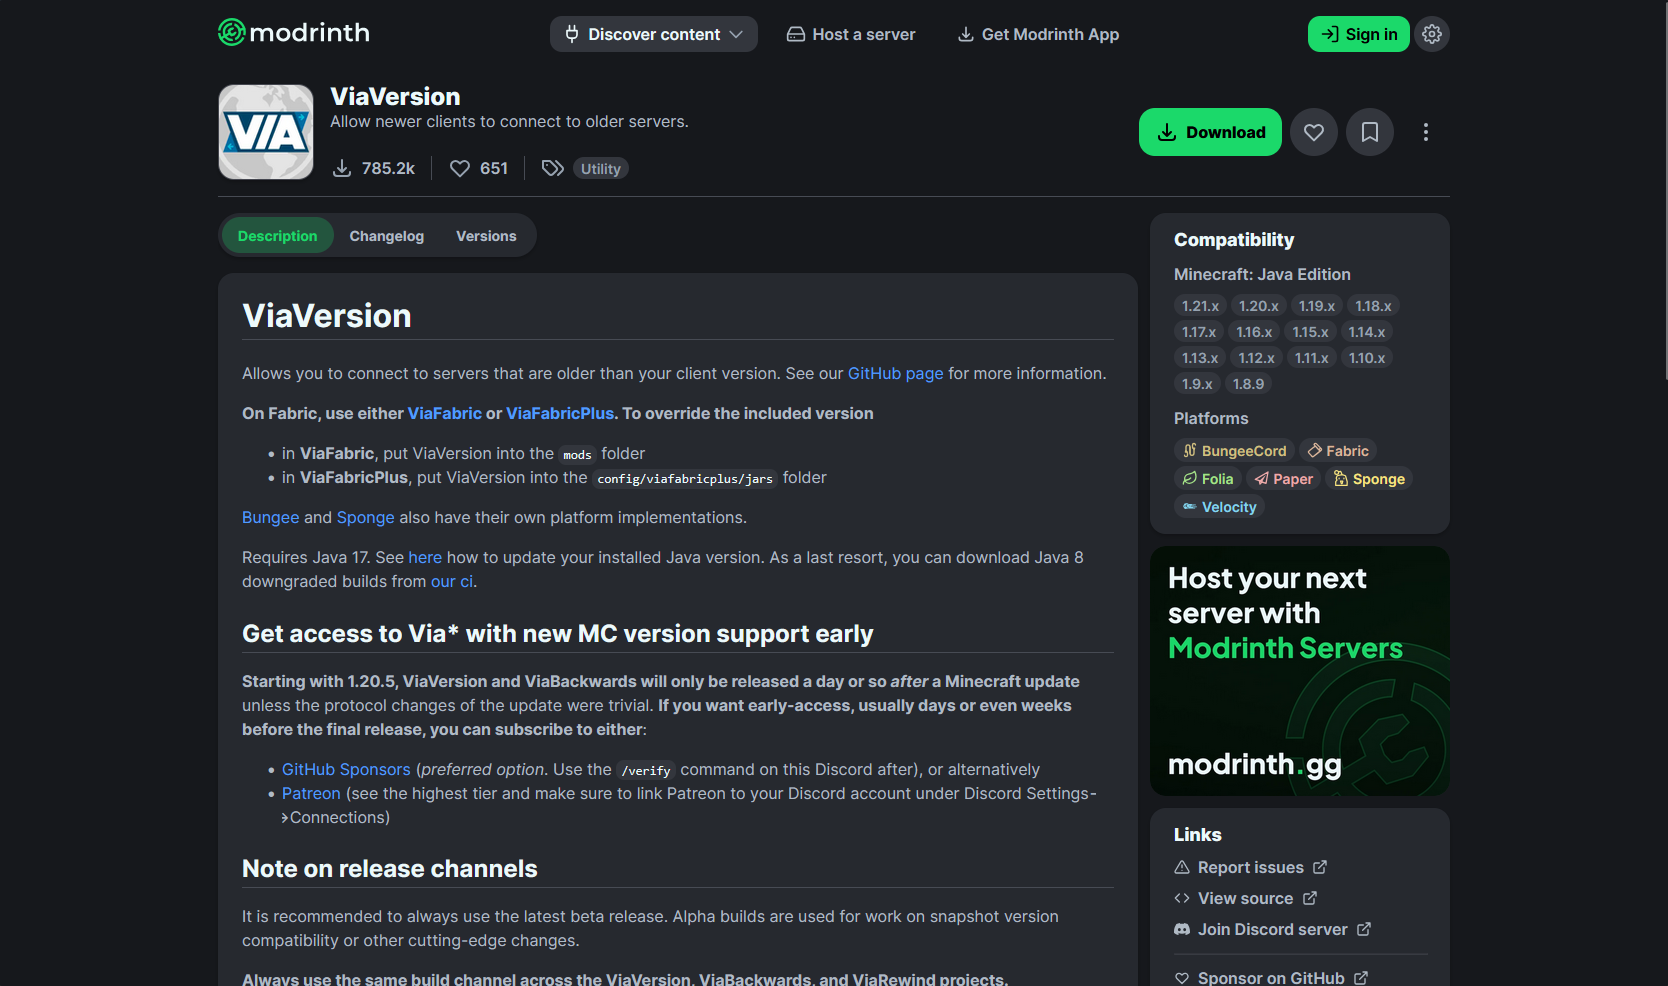Viewport: 1668px width, 986px height.
Task: Select the 1.15.x version tag
Action: 1310,332
